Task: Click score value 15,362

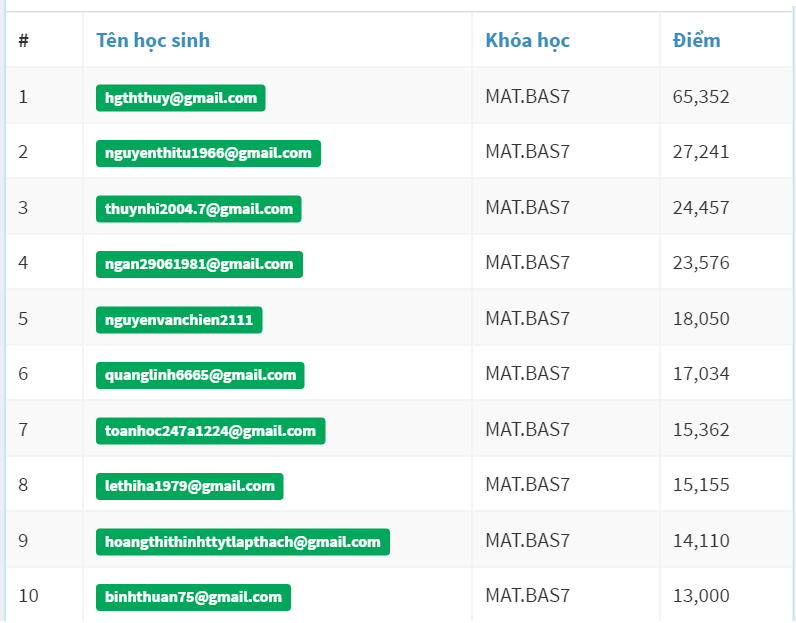Action: pyautogui.click(x=701, y=430)
